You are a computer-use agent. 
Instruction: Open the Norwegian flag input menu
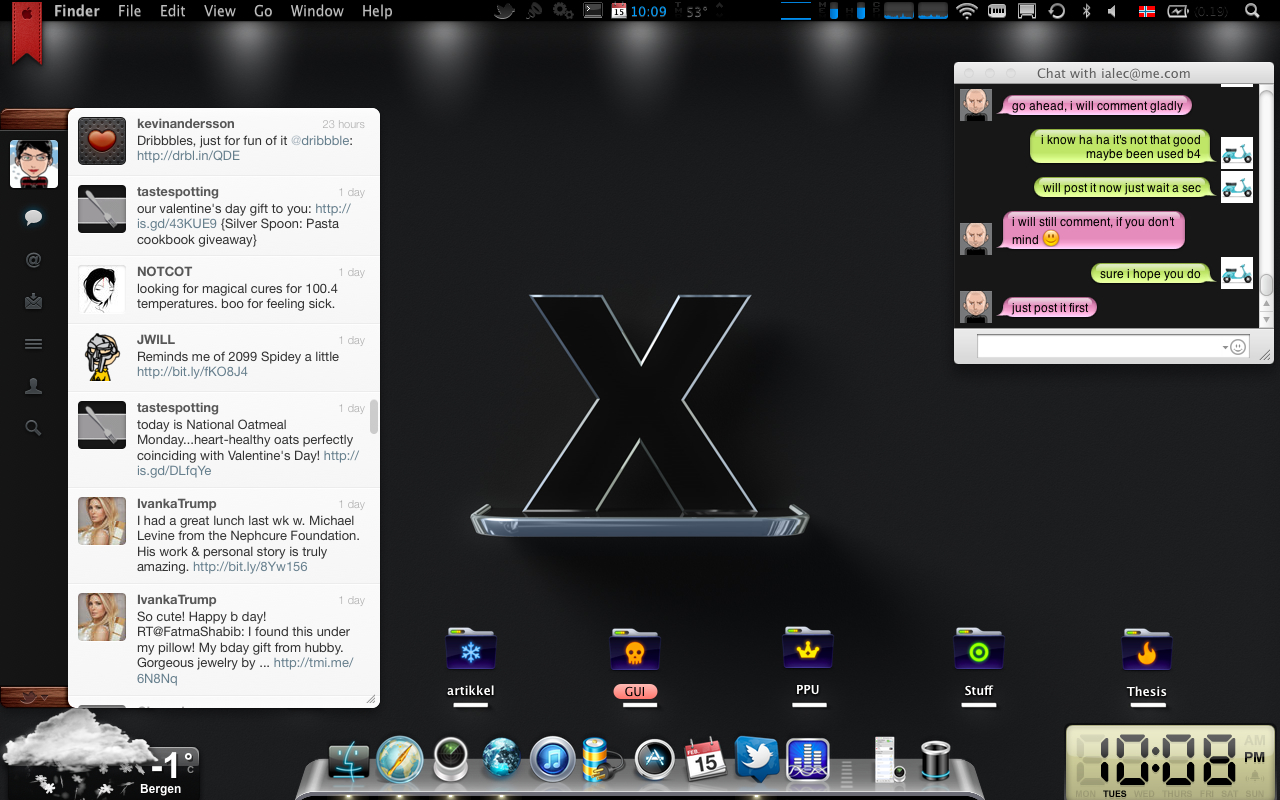[x=1147, y=11]
